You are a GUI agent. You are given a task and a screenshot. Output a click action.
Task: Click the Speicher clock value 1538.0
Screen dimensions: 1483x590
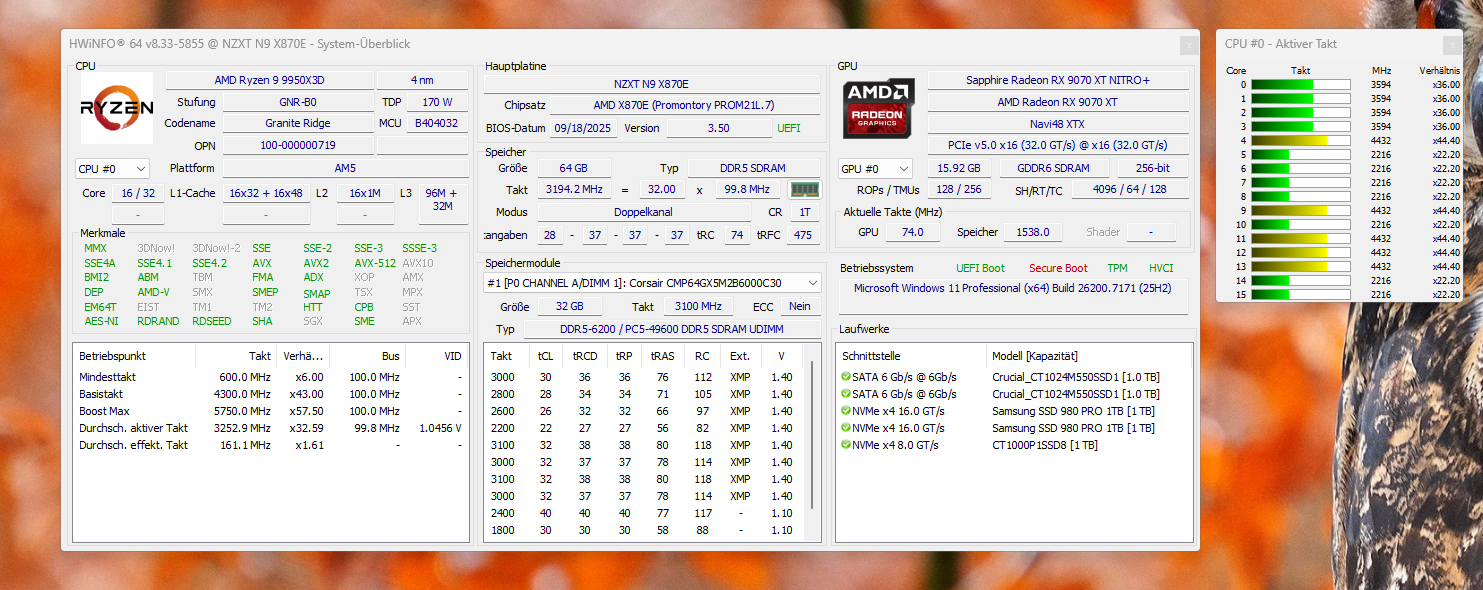tap(1031, 232)
